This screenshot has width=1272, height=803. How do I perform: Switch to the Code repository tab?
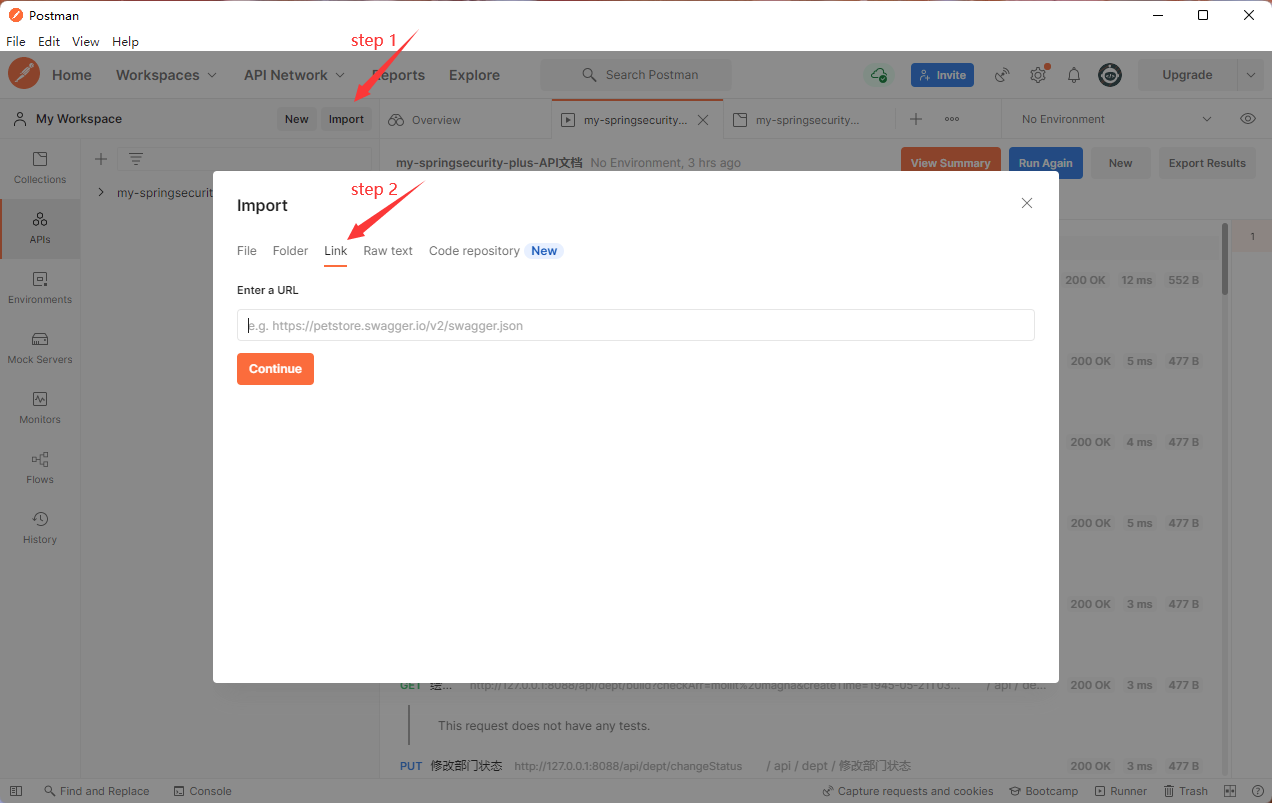coord(474,251)
